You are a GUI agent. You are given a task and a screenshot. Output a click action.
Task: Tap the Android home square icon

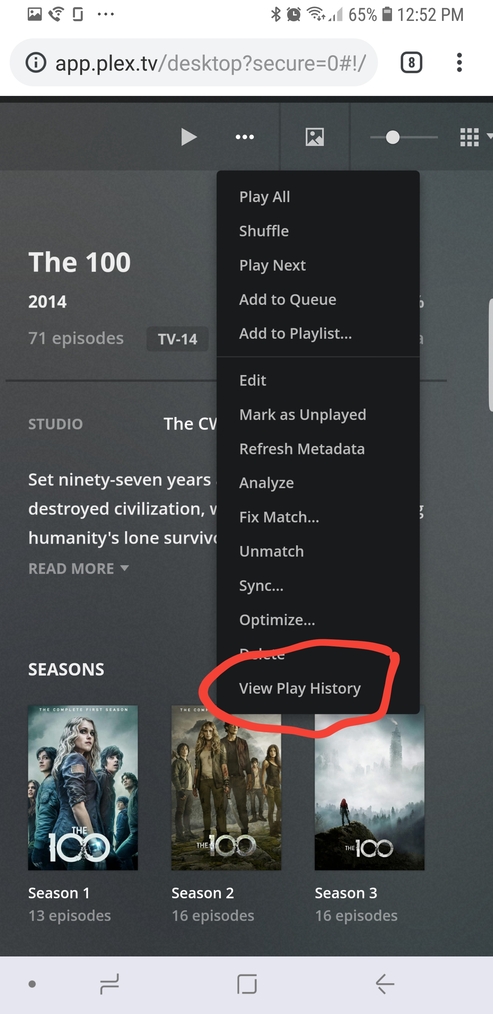246,984
